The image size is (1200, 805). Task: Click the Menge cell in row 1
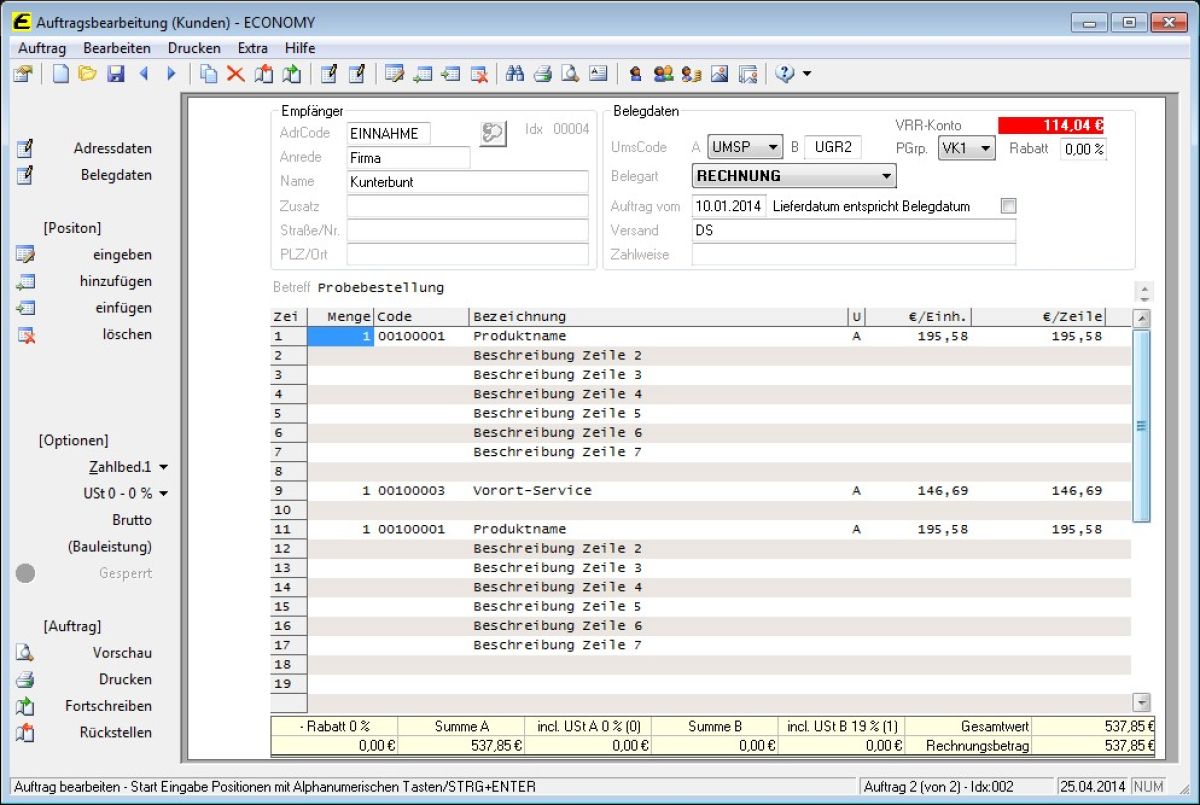click(340, 337)
